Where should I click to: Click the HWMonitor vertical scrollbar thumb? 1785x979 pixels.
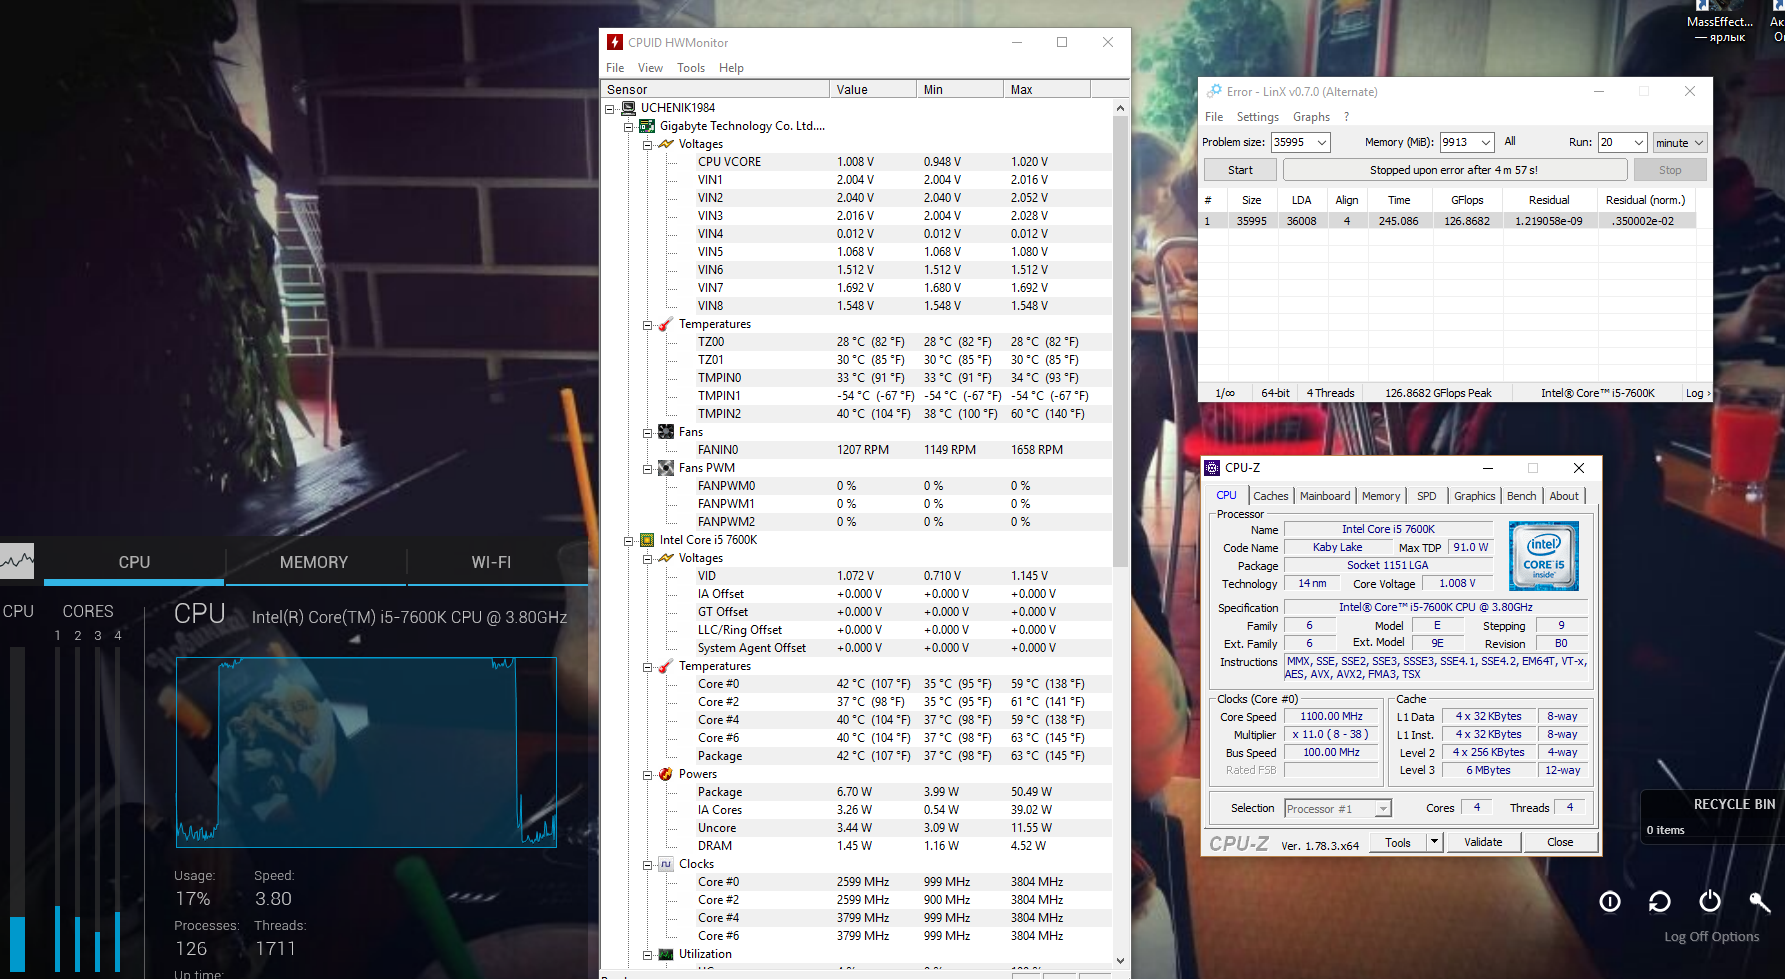[1120, 340]
